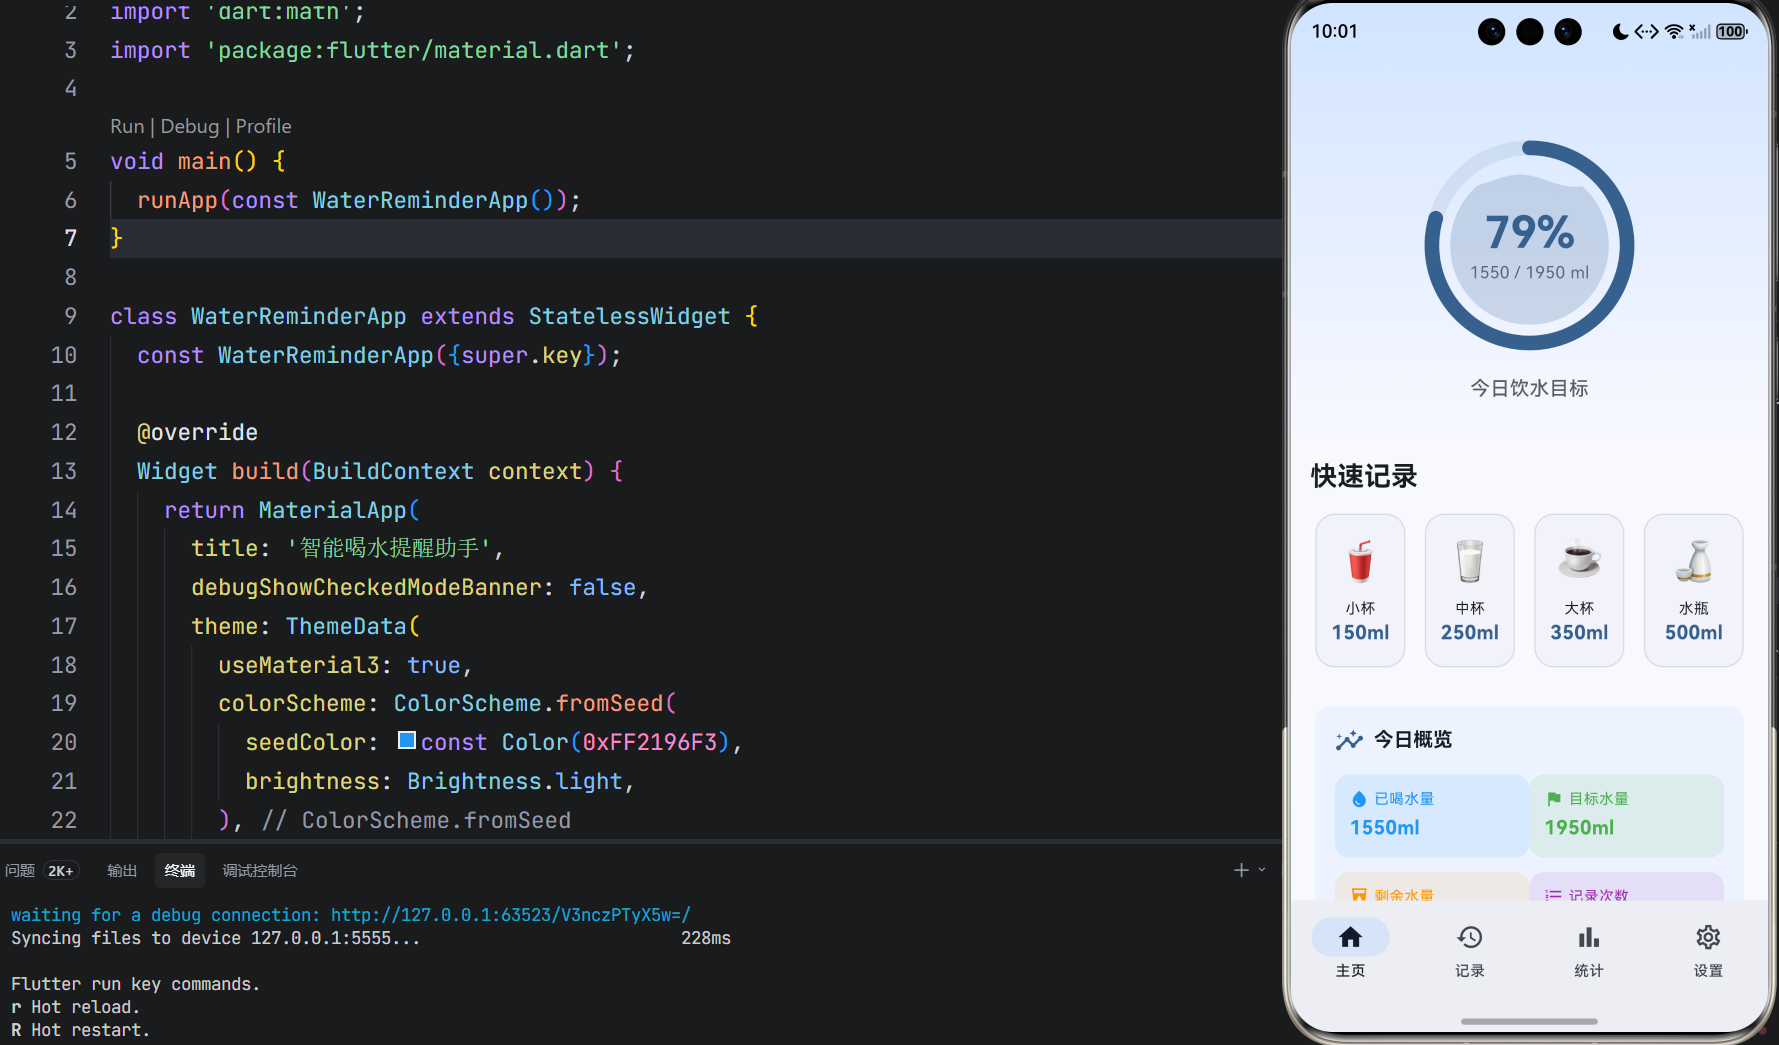
Task: Click 'useMaterial3' on line 18
Action: tap(299, 665)
